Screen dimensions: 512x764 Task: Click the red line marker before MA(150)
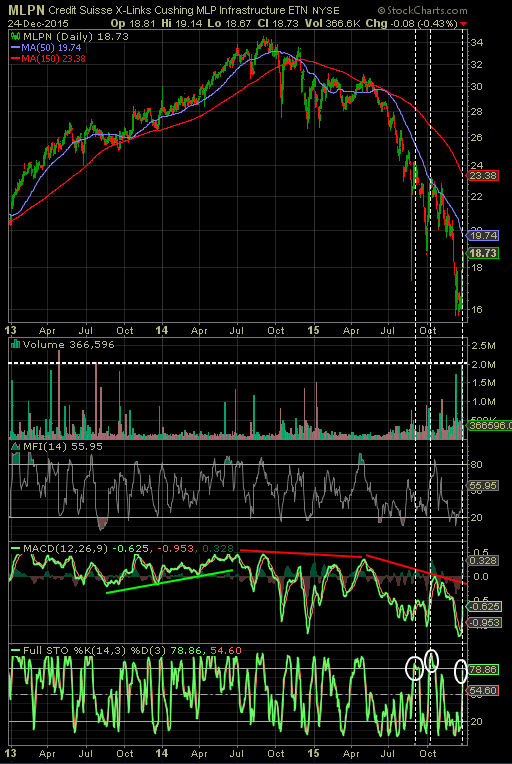click(15, 59)
